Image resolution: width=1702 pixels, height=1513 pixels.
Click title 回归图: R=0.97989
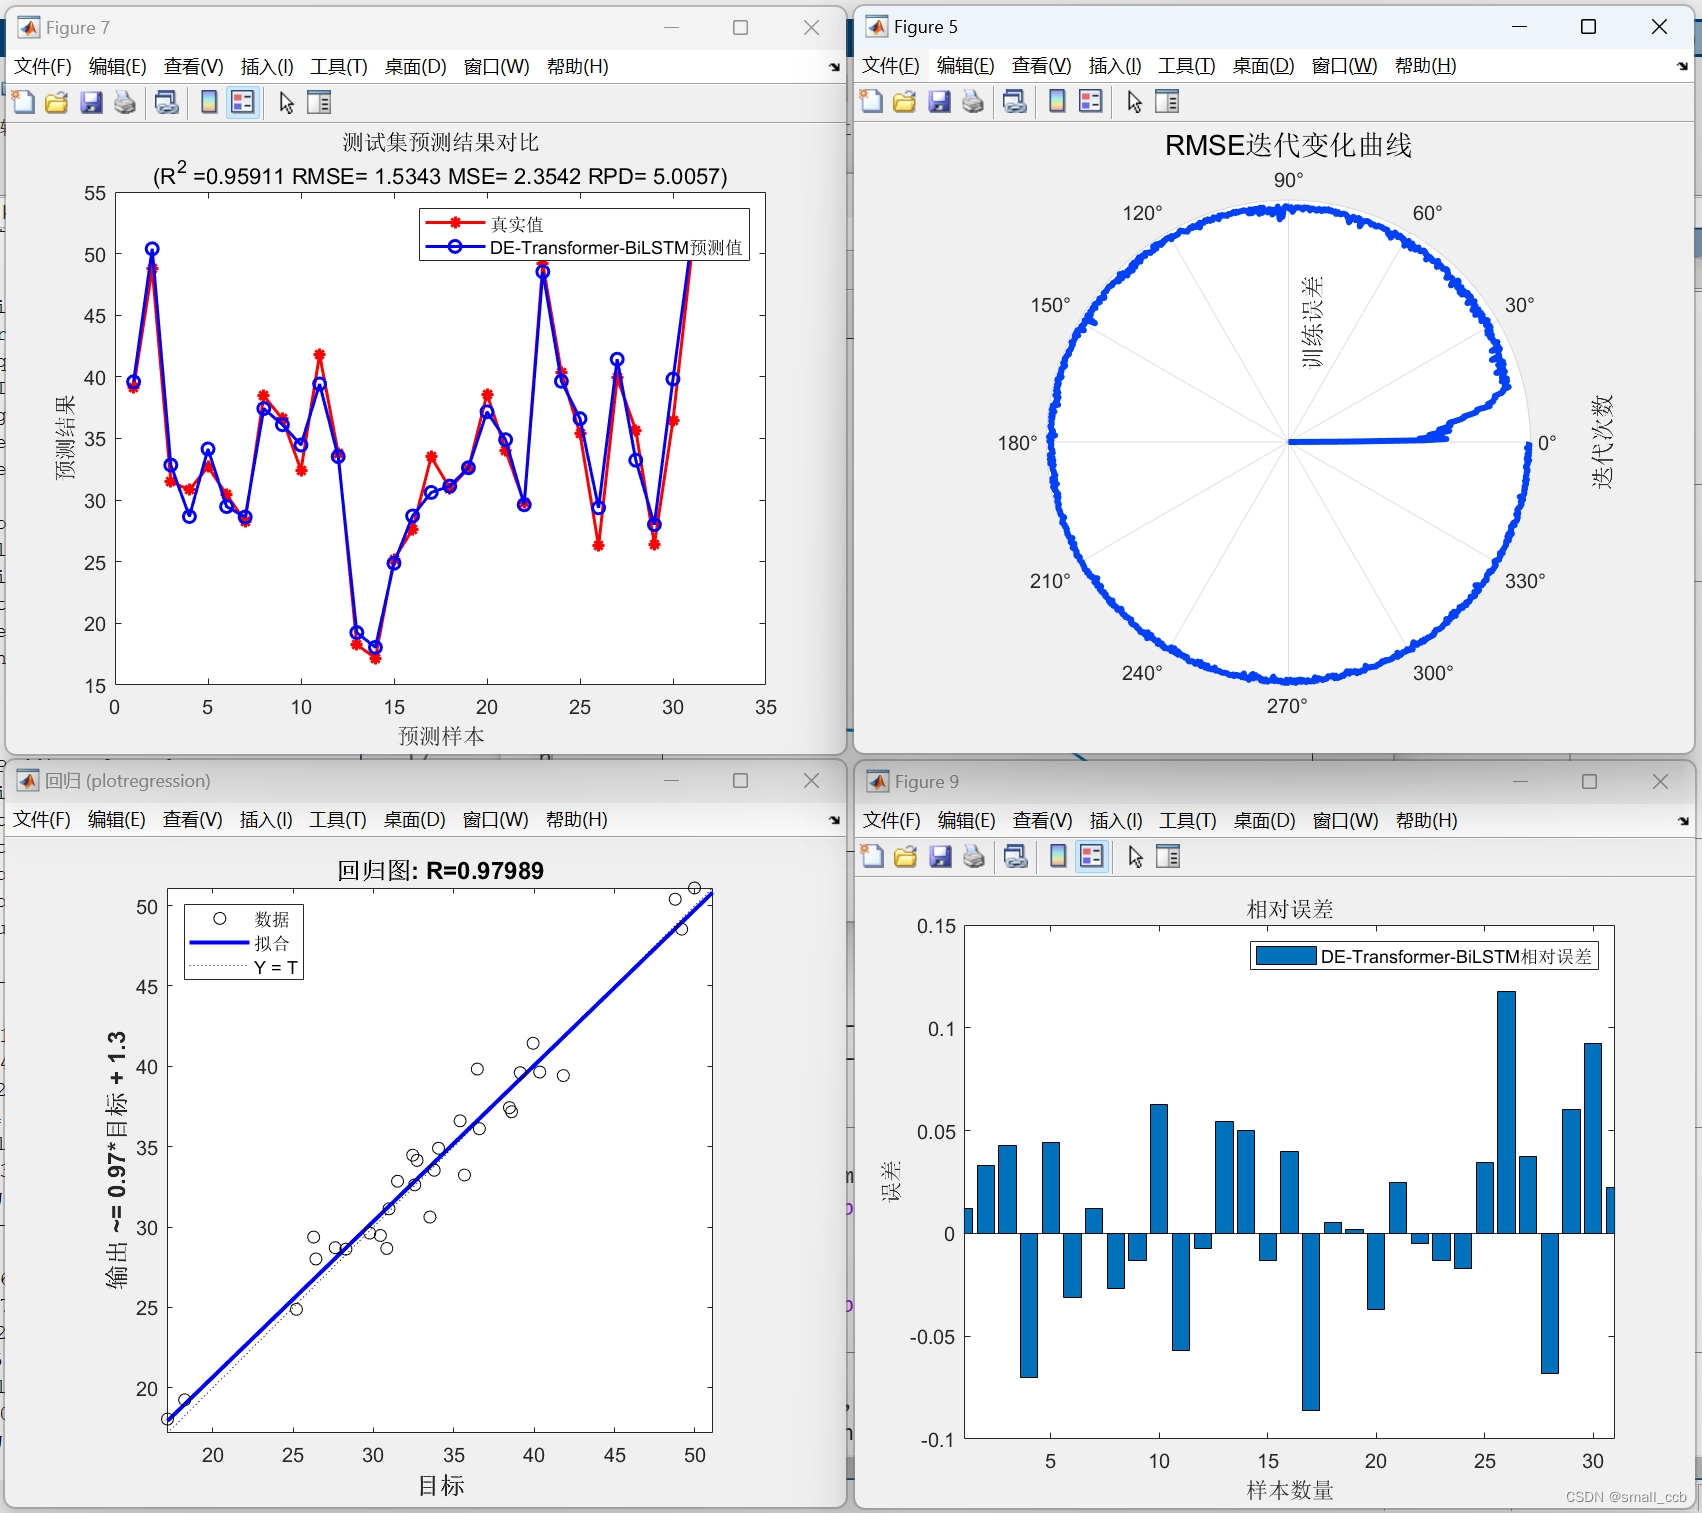pyautogui.click(x=440, y=871)
